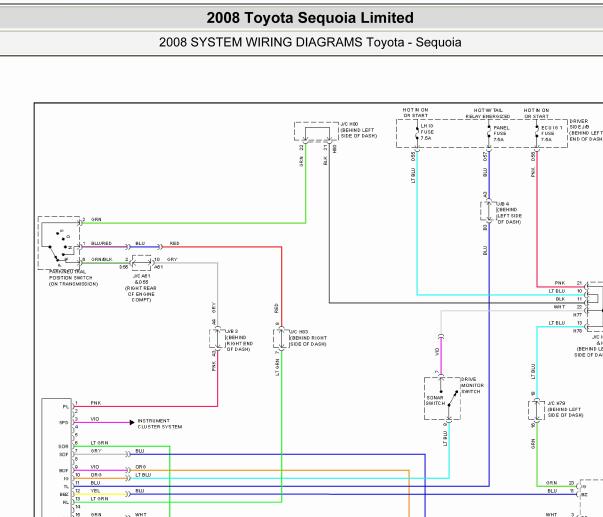Viewport: 603px width, 517px height.
Task: Click the ECU IG 1 fuse symbol
Action: pos(537,133)
